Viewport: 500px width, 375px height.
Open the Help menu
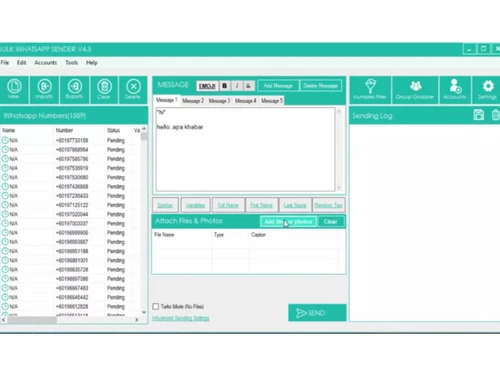92,62
